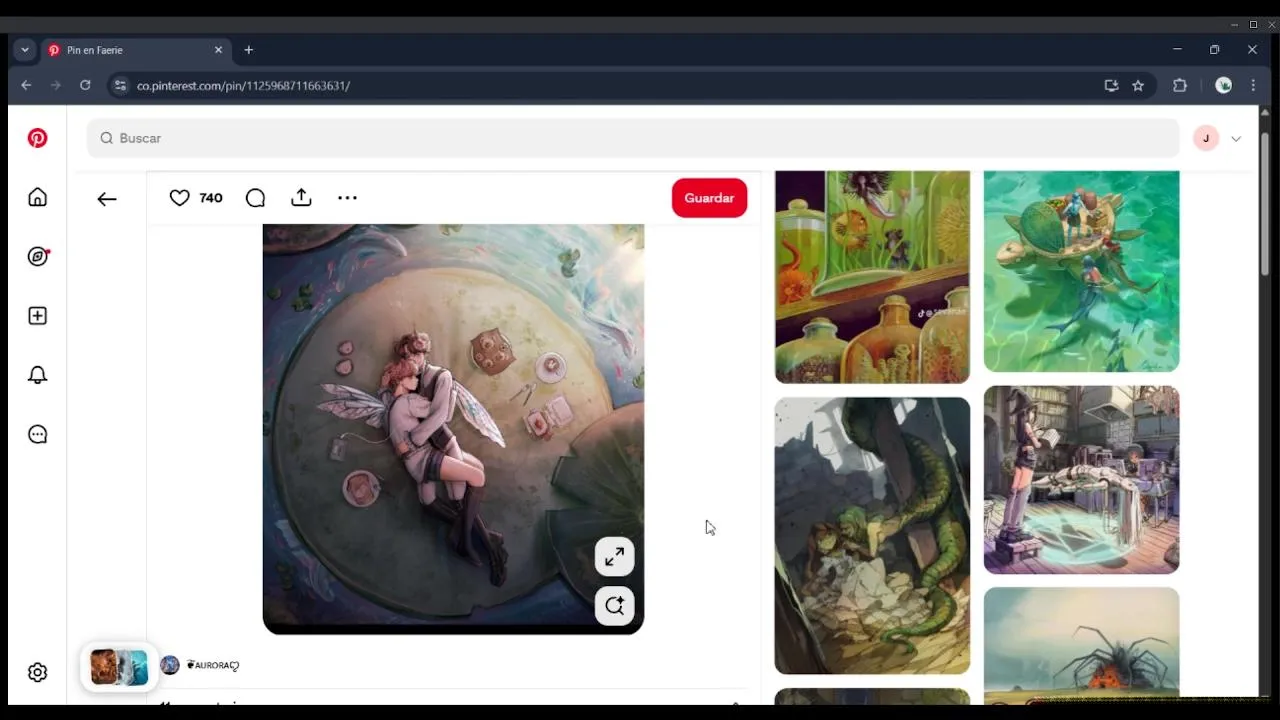Open the witch library pin
This screenshot has width=1280, height=720.
coord(1081,480)
